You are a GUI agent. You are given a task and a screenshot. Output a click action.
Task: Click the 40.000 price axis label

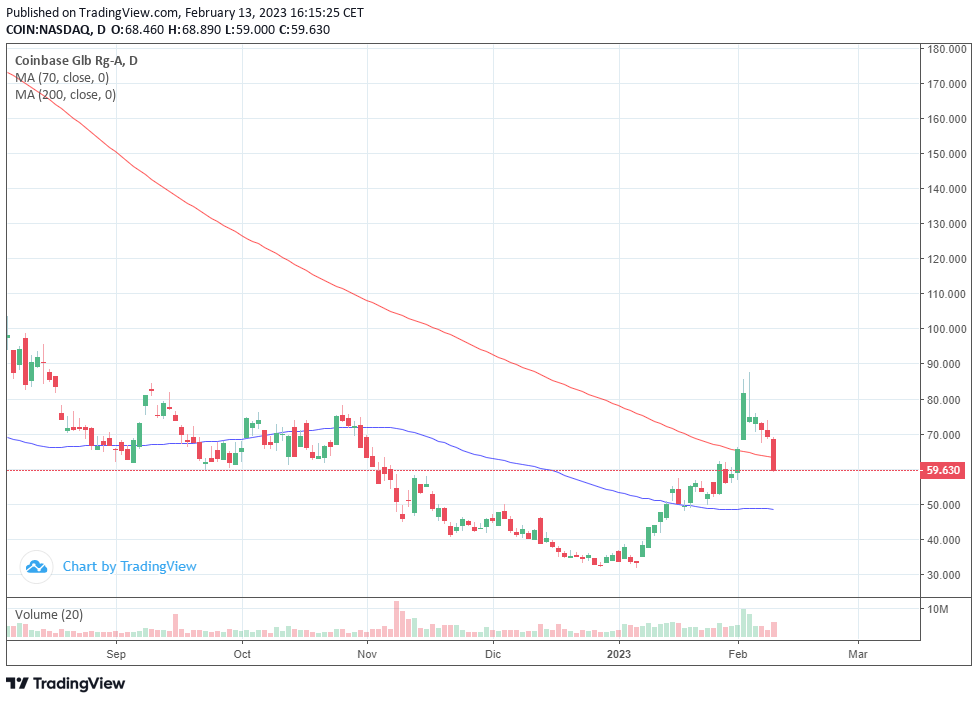point(946,540)
